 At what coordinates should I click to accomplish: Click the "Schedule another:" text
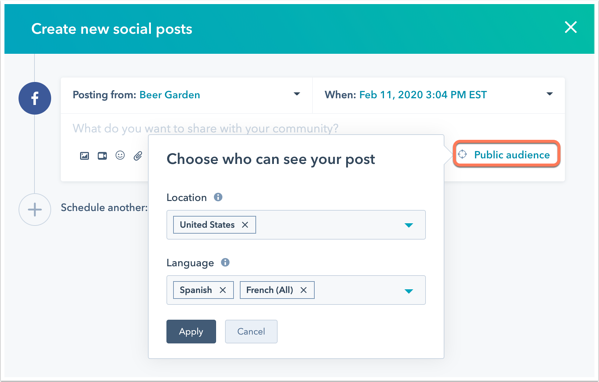pyautogui.click(x=104, y=208)
